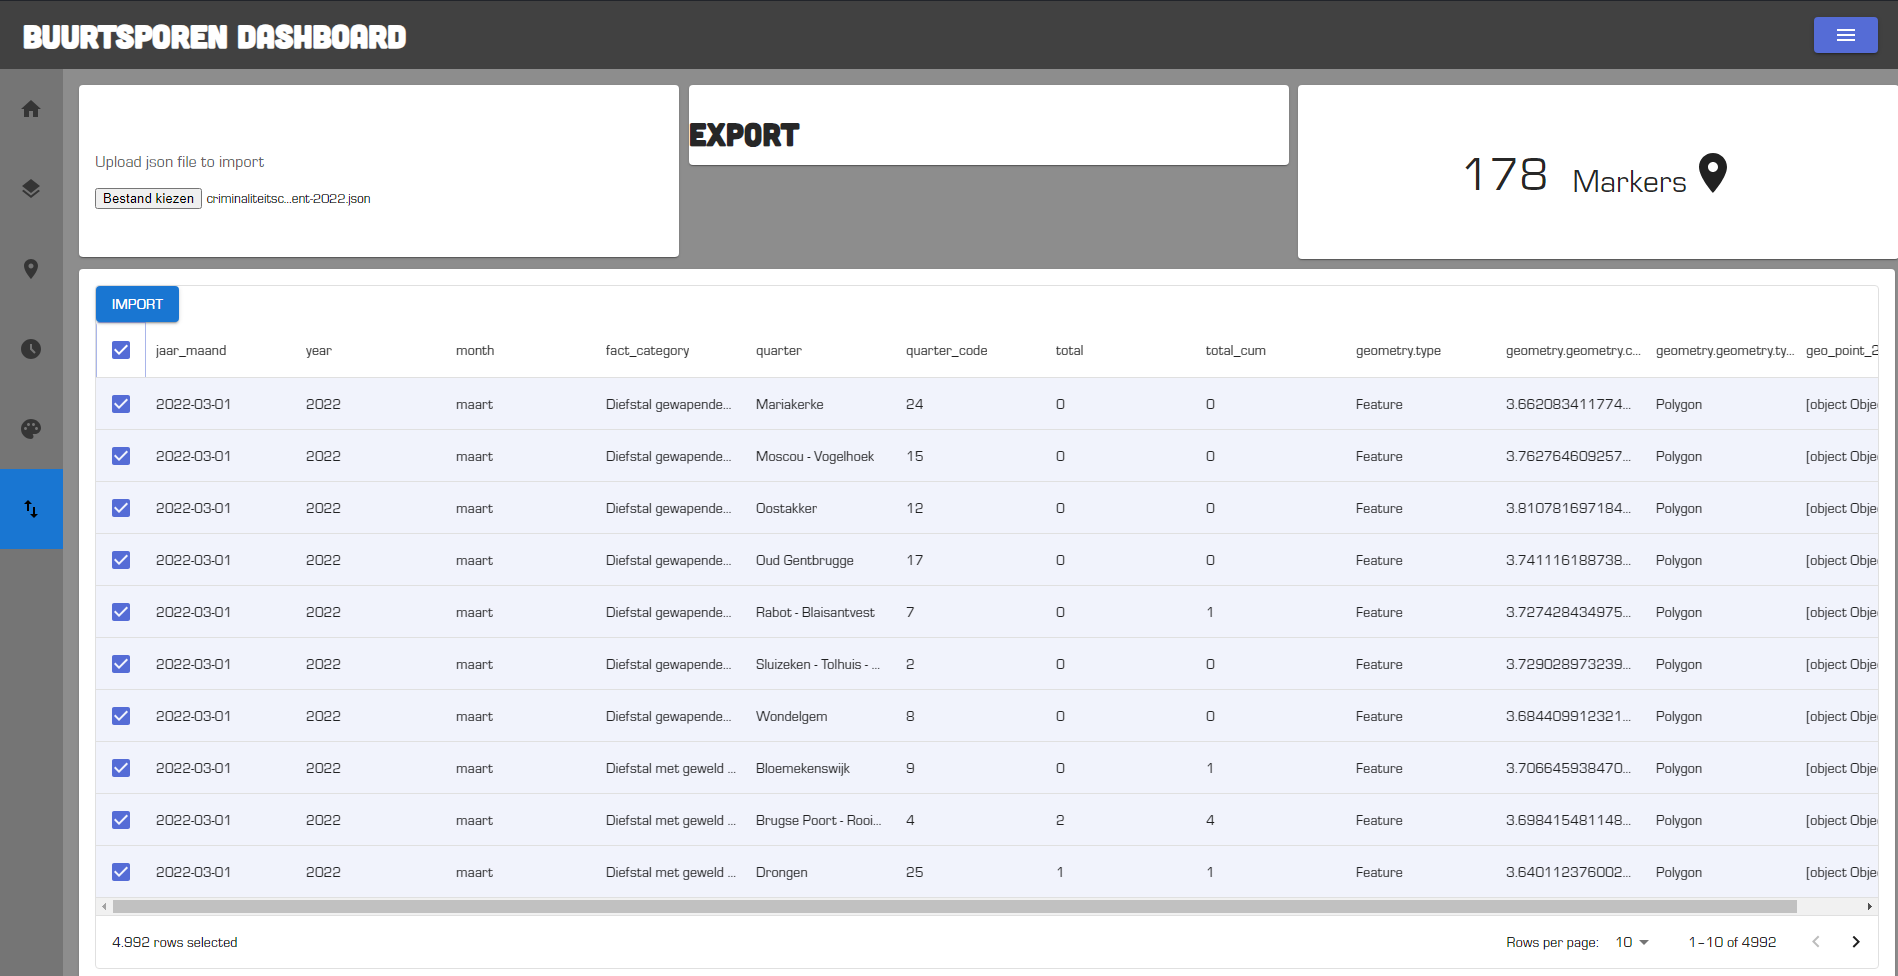Click the scrollbar right arrow

click(1870, 906)
